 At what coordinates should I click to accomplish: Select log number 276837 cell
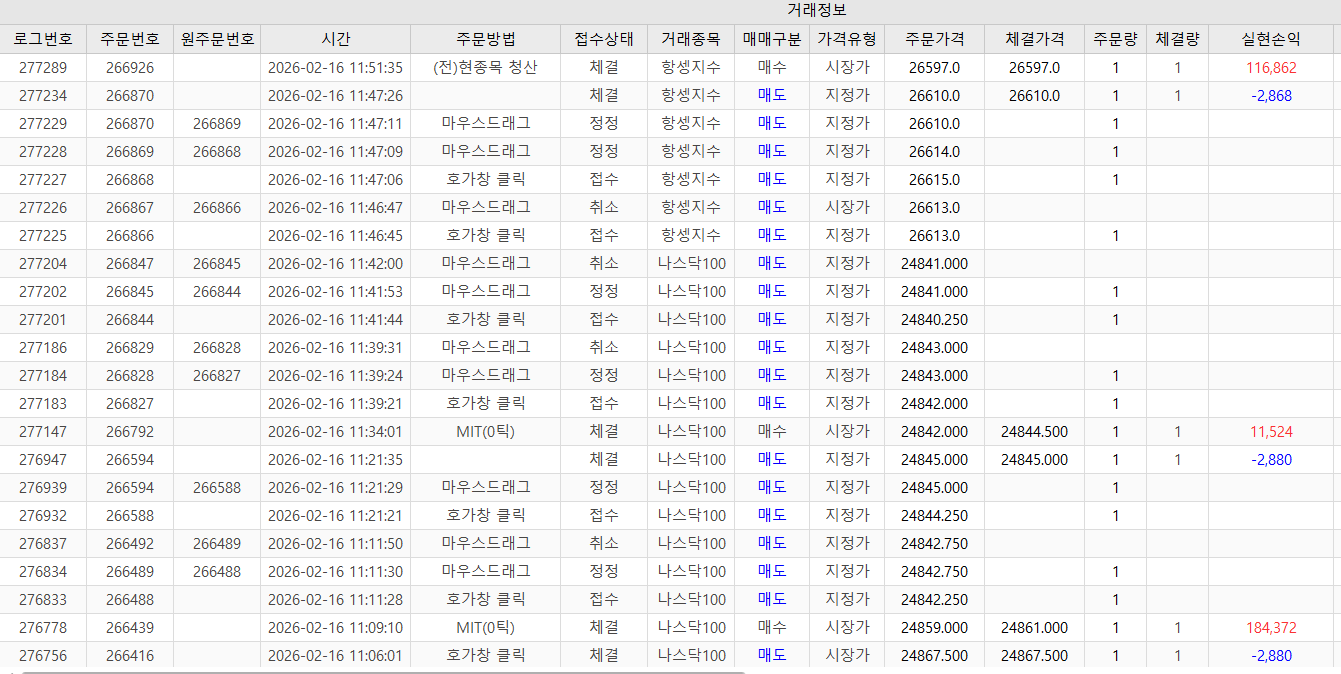click(43, 544)
